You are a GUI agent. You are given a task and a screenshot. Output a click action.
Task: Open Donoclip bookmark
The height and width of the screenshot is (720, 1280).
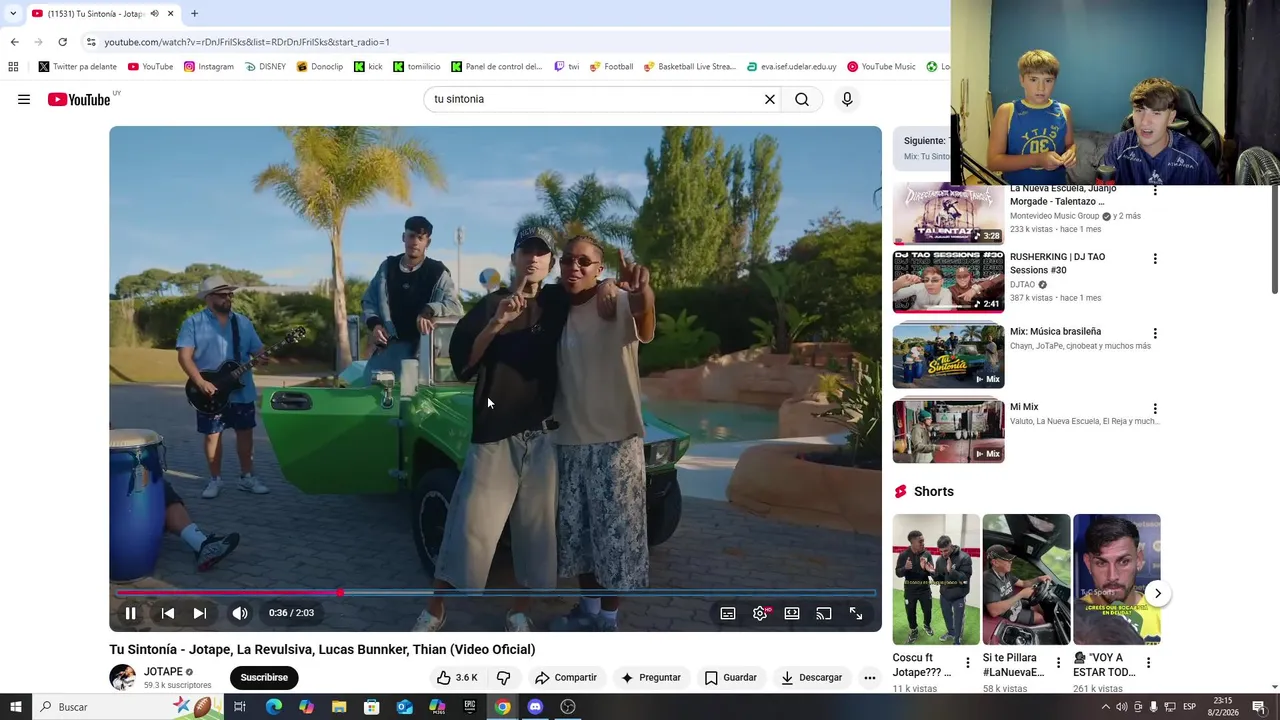pos(320,67)
